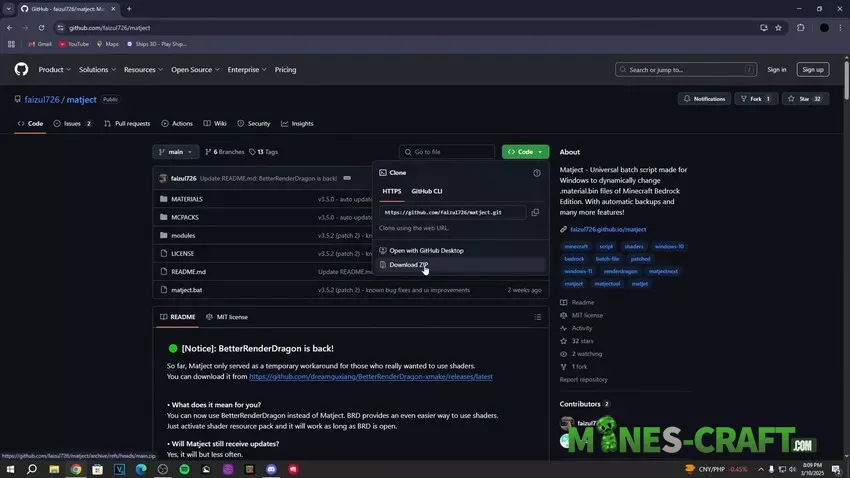The image size is (850, 478).
Task: Open Spotify from the taskbar
Action: pyautogui.click(x=185, y=469)
